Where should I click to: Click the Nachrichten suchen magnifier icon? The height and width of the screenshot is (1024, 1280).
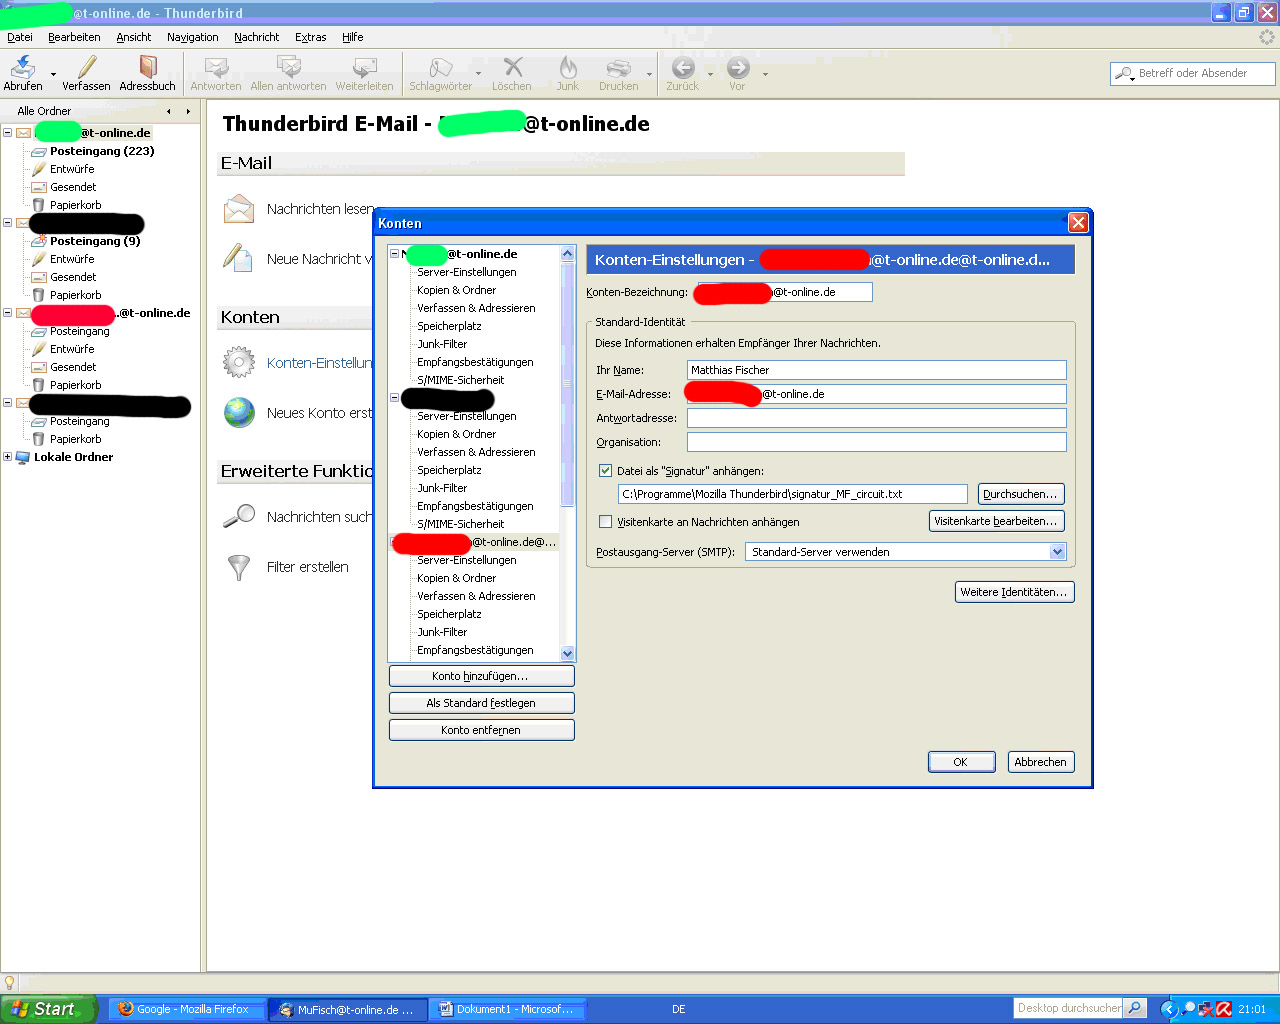pos(239,516)
